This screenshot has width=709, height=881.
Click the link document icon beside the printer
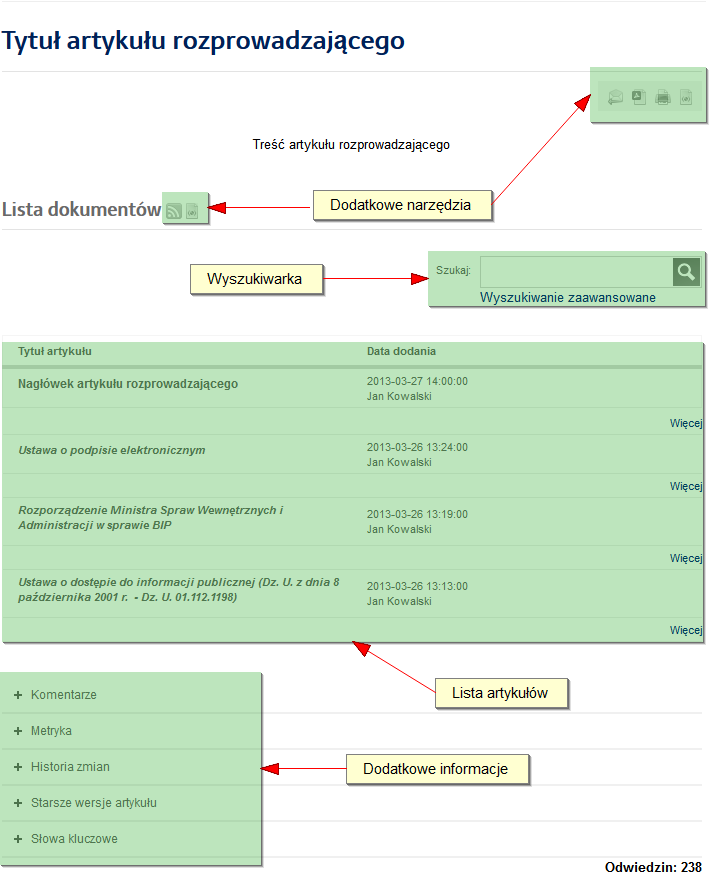[686, 97]
